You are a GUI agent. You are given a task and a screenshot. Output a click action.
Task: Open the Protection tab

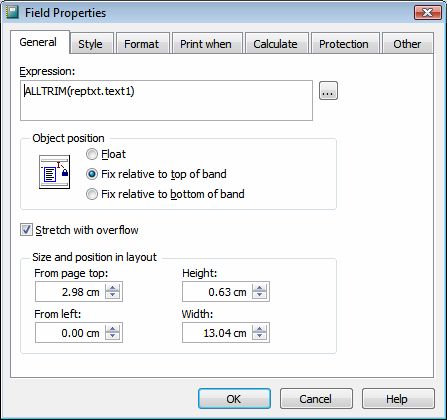pos(345,44)
